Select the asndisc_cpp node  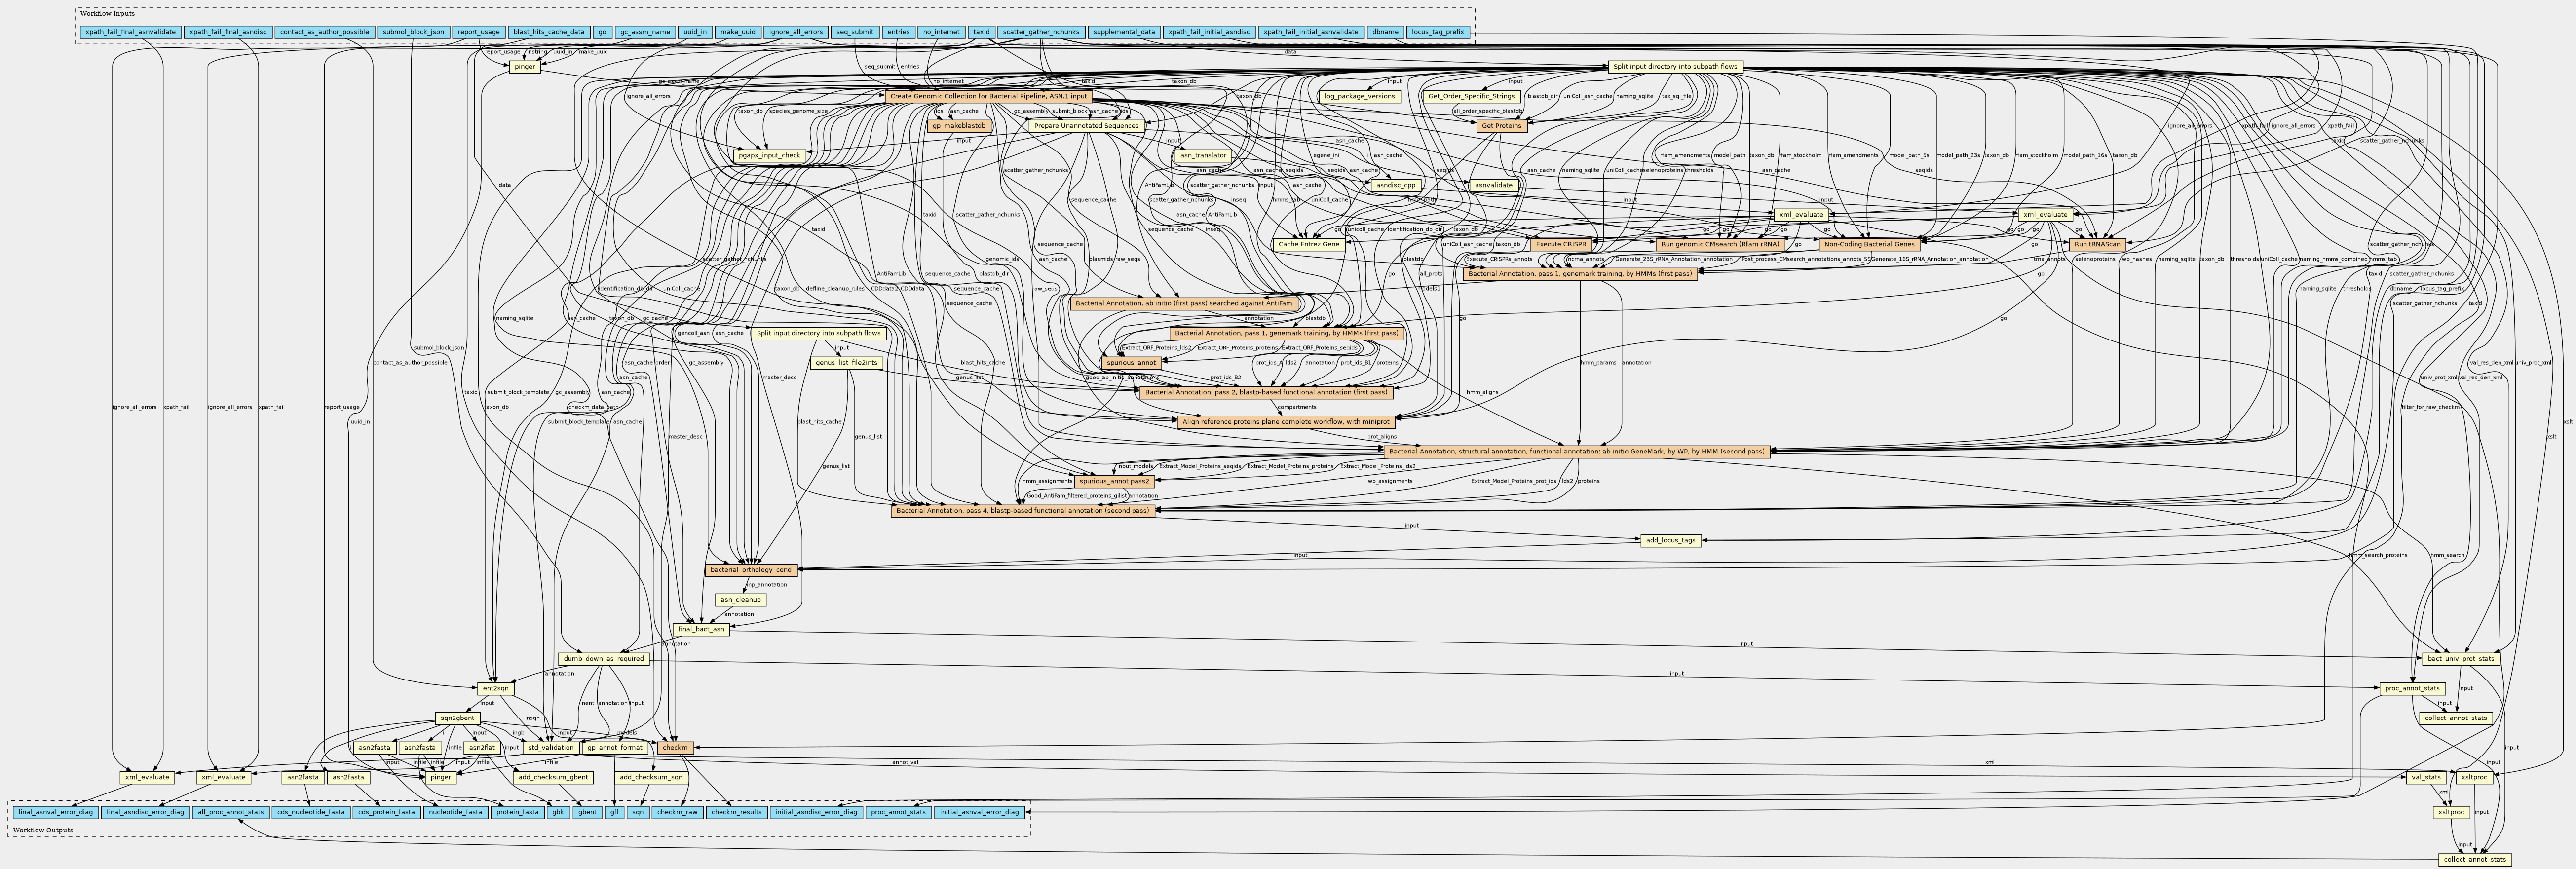(1395, 185)
